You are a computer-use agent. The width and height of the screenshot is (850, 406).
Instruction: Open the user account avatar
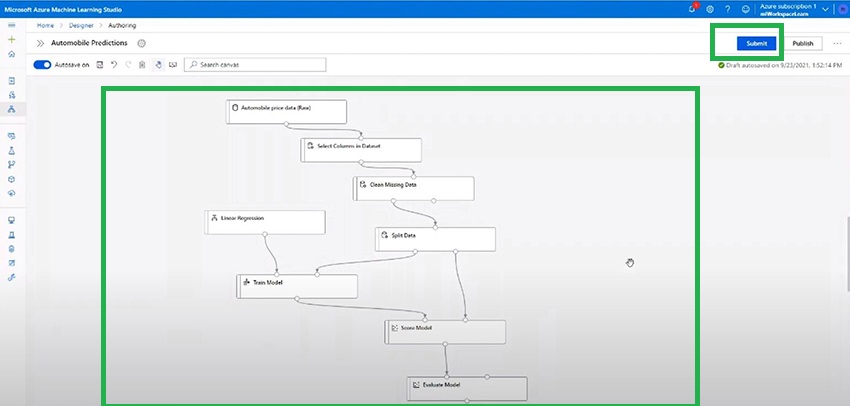point(844,9)
